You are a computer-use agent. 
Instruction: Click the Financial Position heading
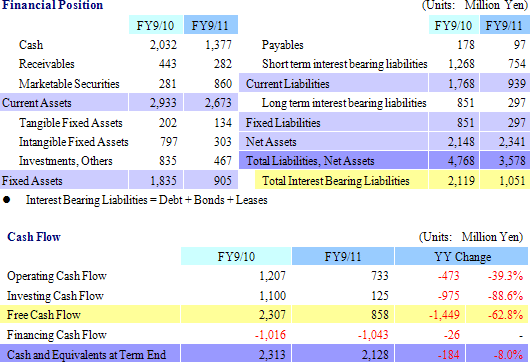click(x=52, y=5)
